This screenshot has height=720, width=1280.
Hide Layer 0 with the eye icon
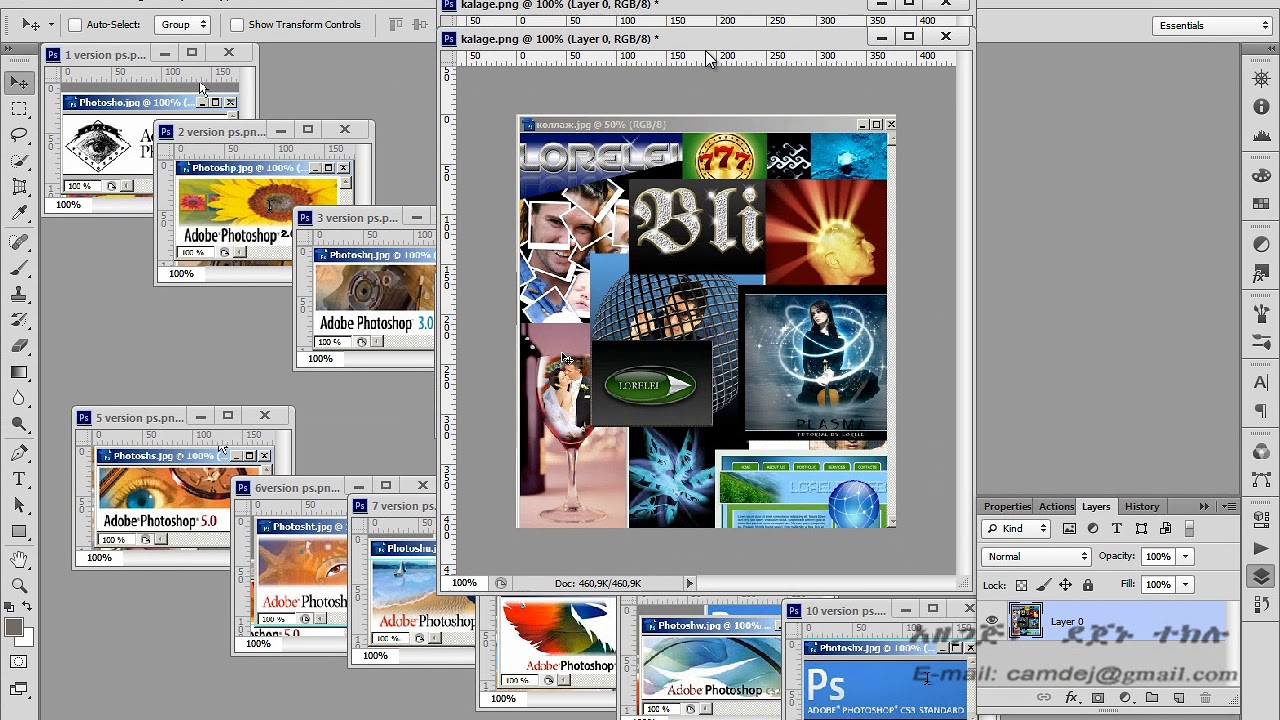(992, 621)
